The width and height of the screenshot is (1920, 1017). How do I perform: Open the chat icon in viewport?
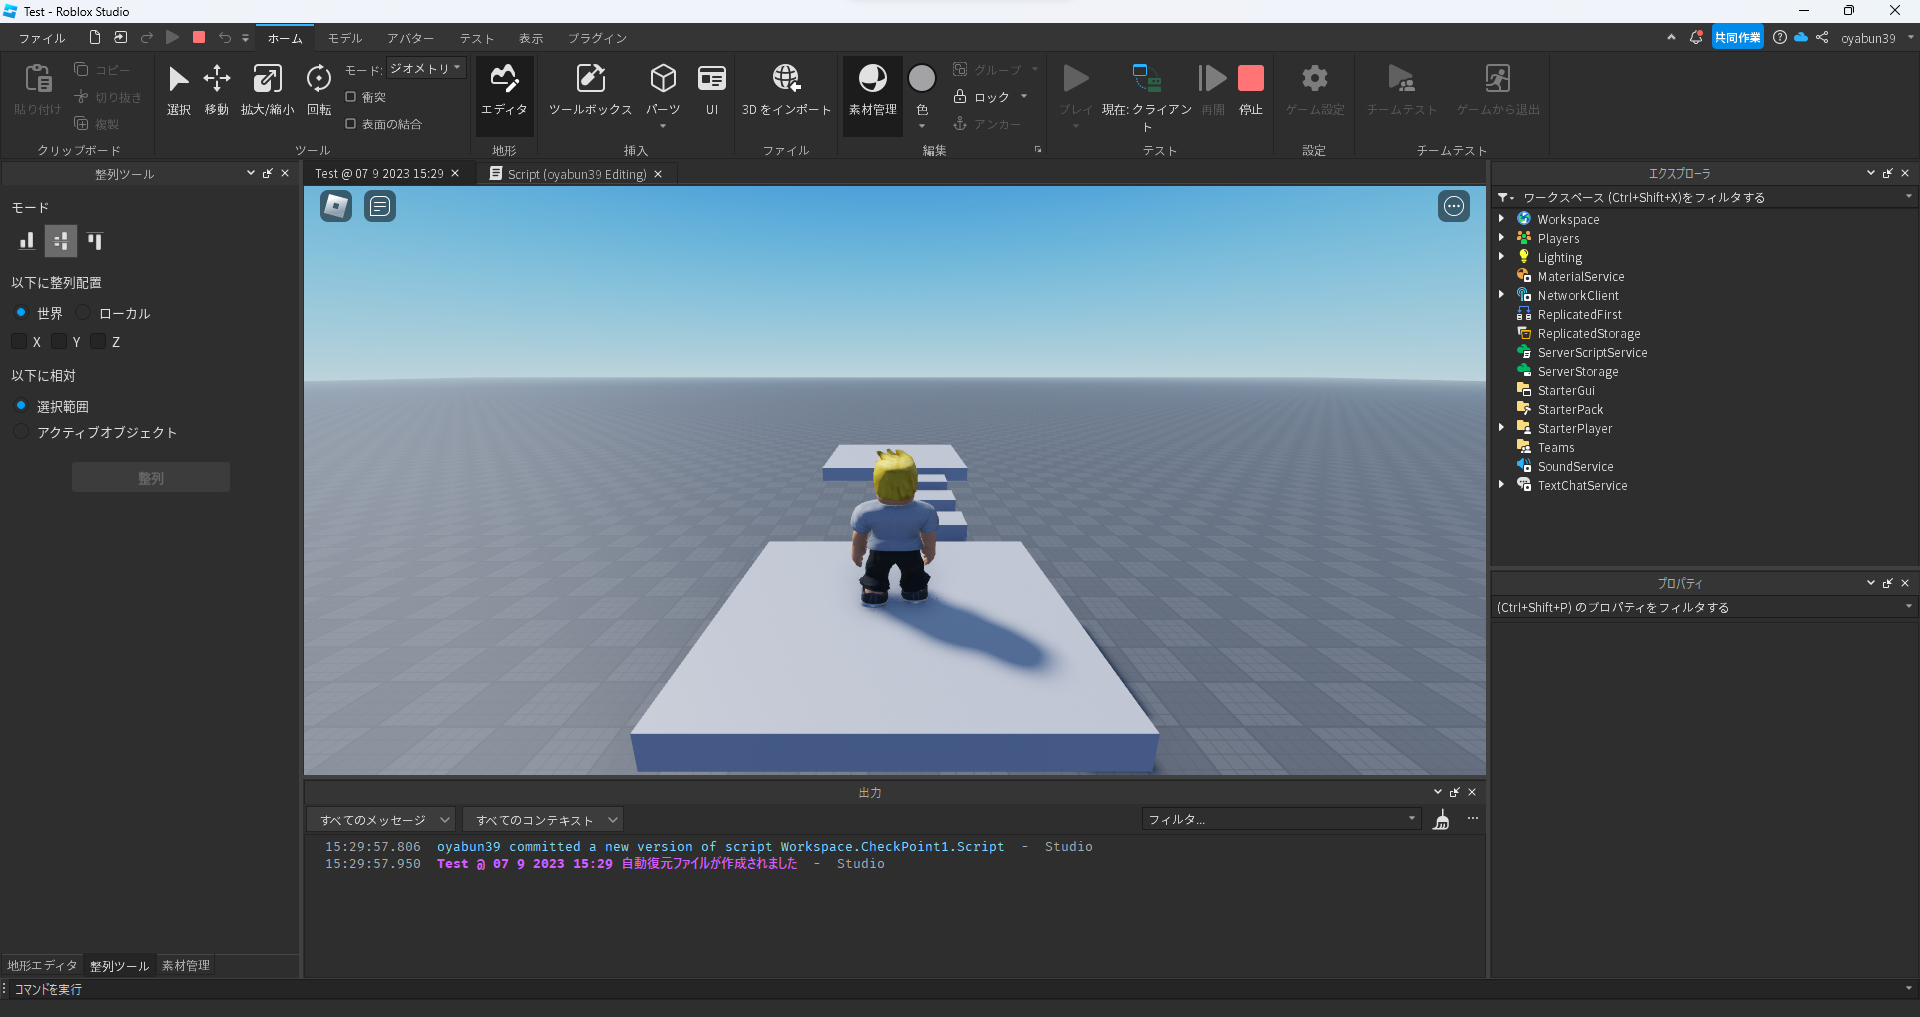click(380, 206)
